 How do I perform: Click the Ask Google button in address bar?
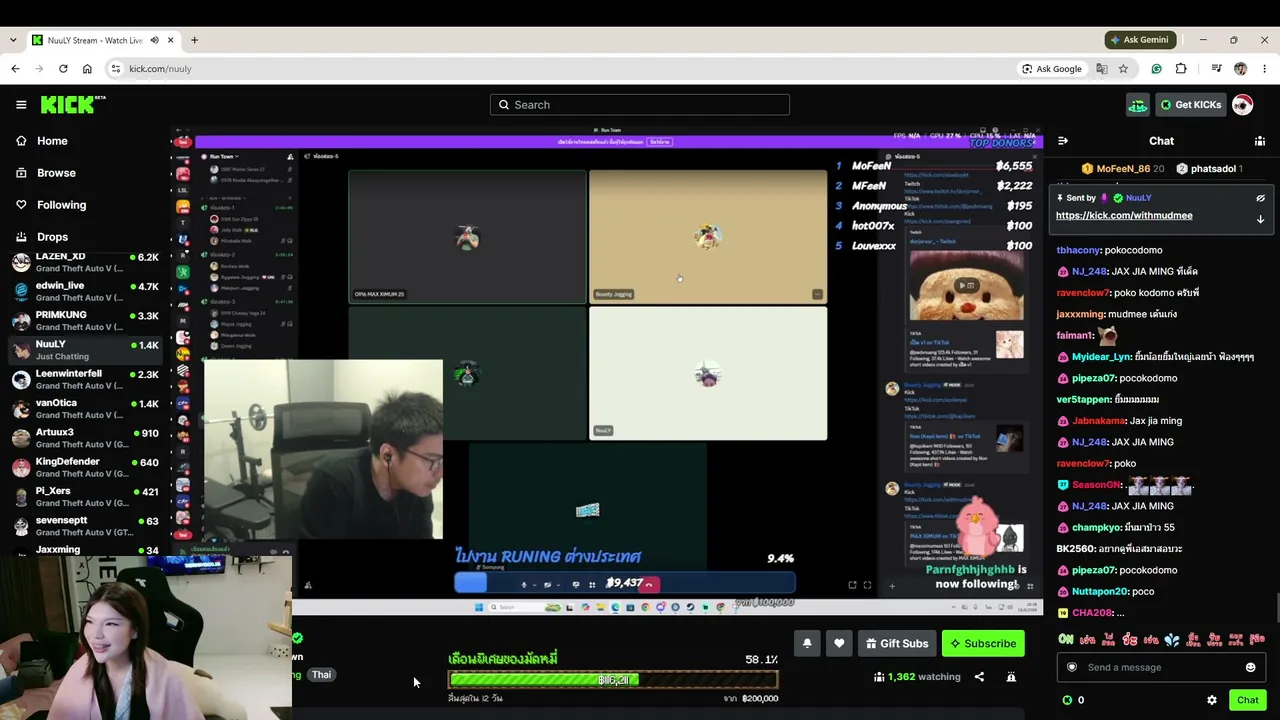click(x=1052, y=69)
